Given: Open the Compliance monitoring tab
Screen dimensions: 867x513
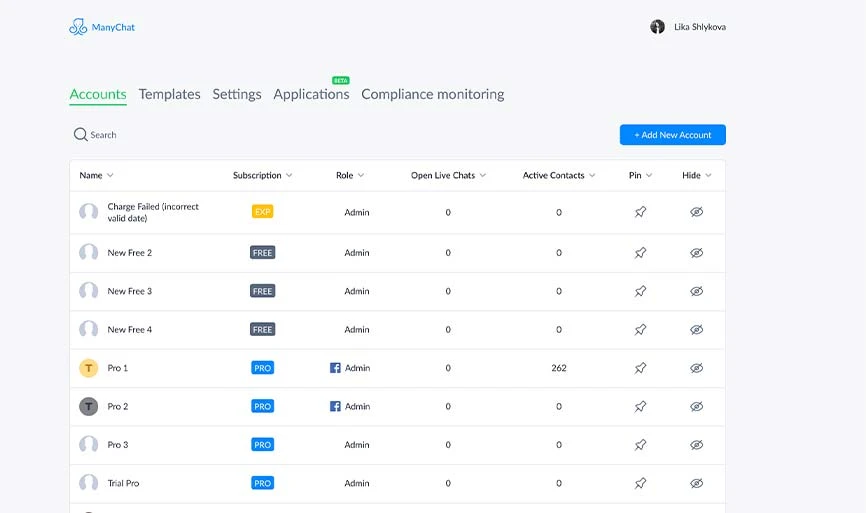Looking at the screenshot, I should 432,94.
